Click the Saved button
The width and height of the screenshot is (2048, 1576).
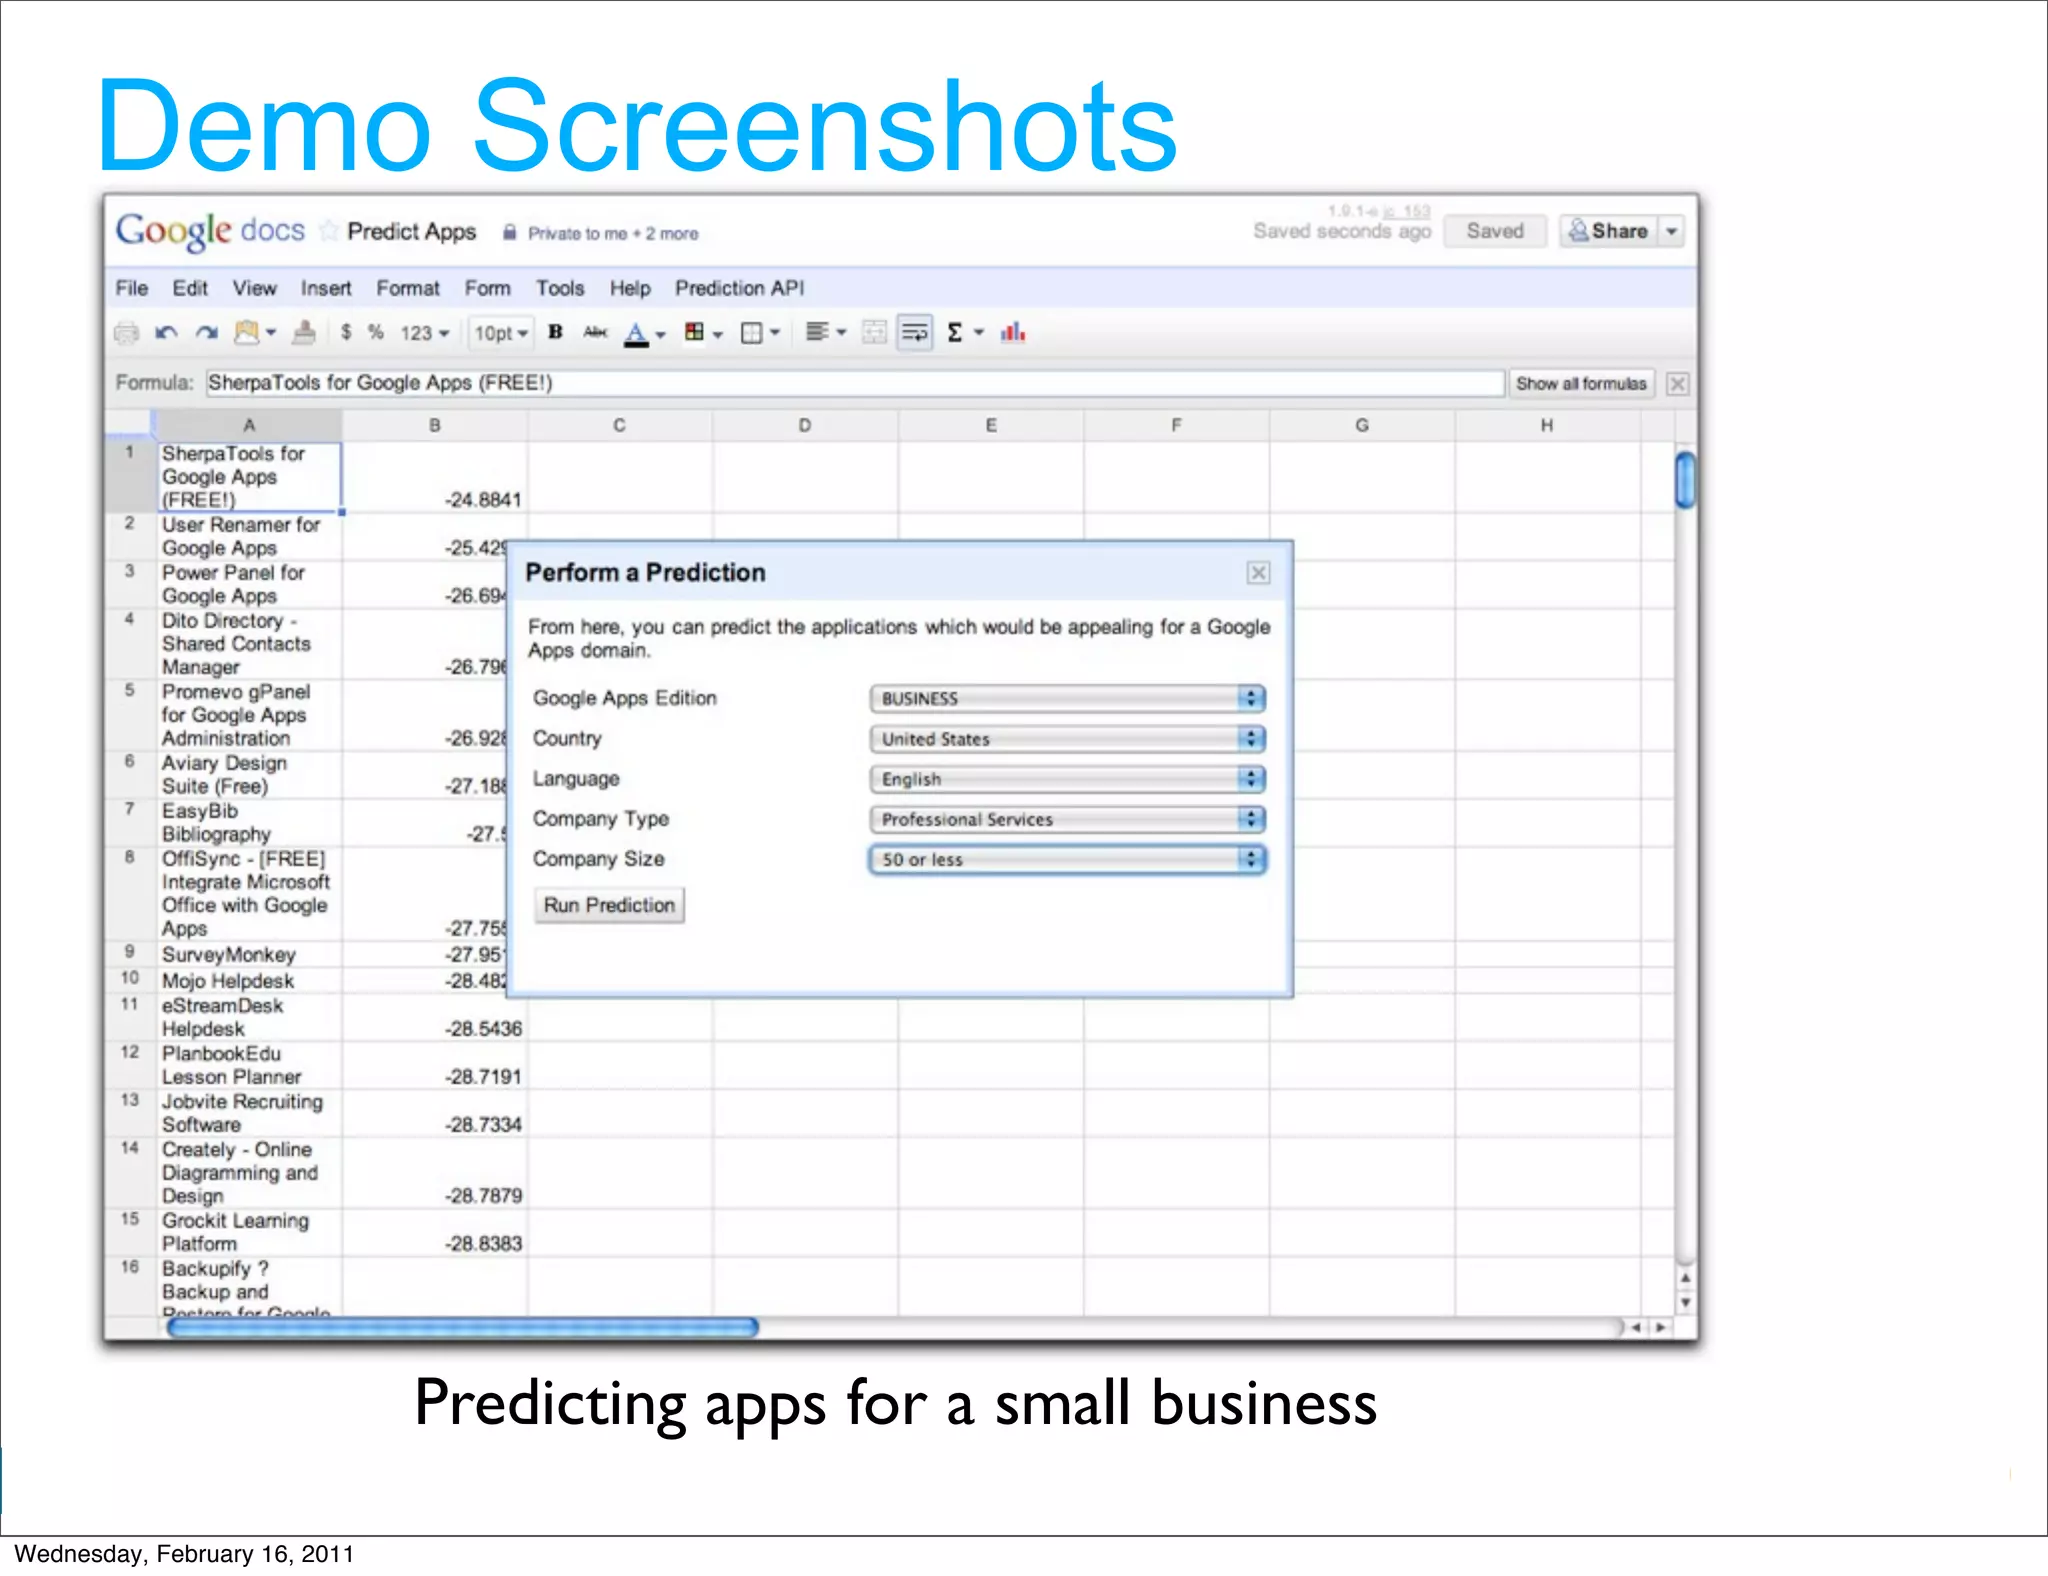[x=1495, y=231]
